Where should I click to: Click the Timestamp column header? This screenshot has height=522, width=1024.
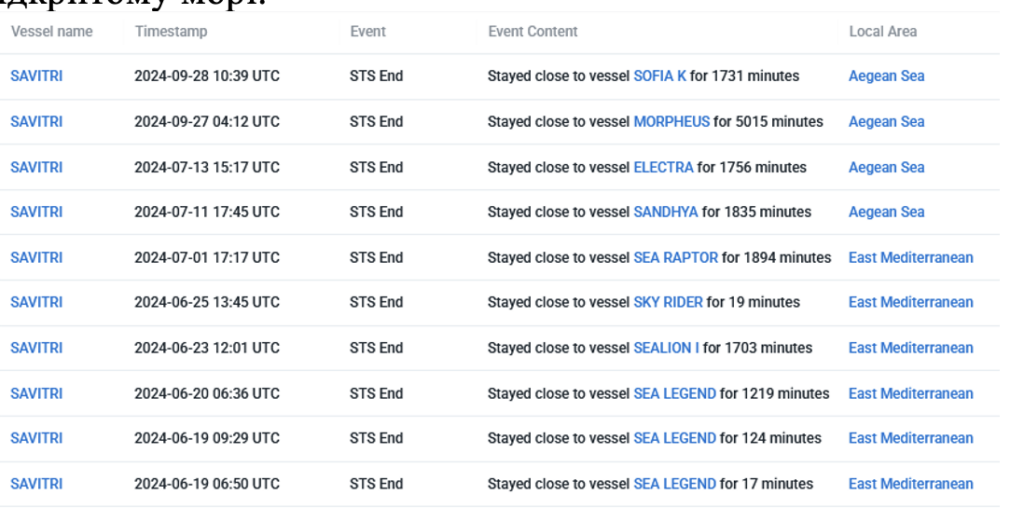(x=171, y=32)
